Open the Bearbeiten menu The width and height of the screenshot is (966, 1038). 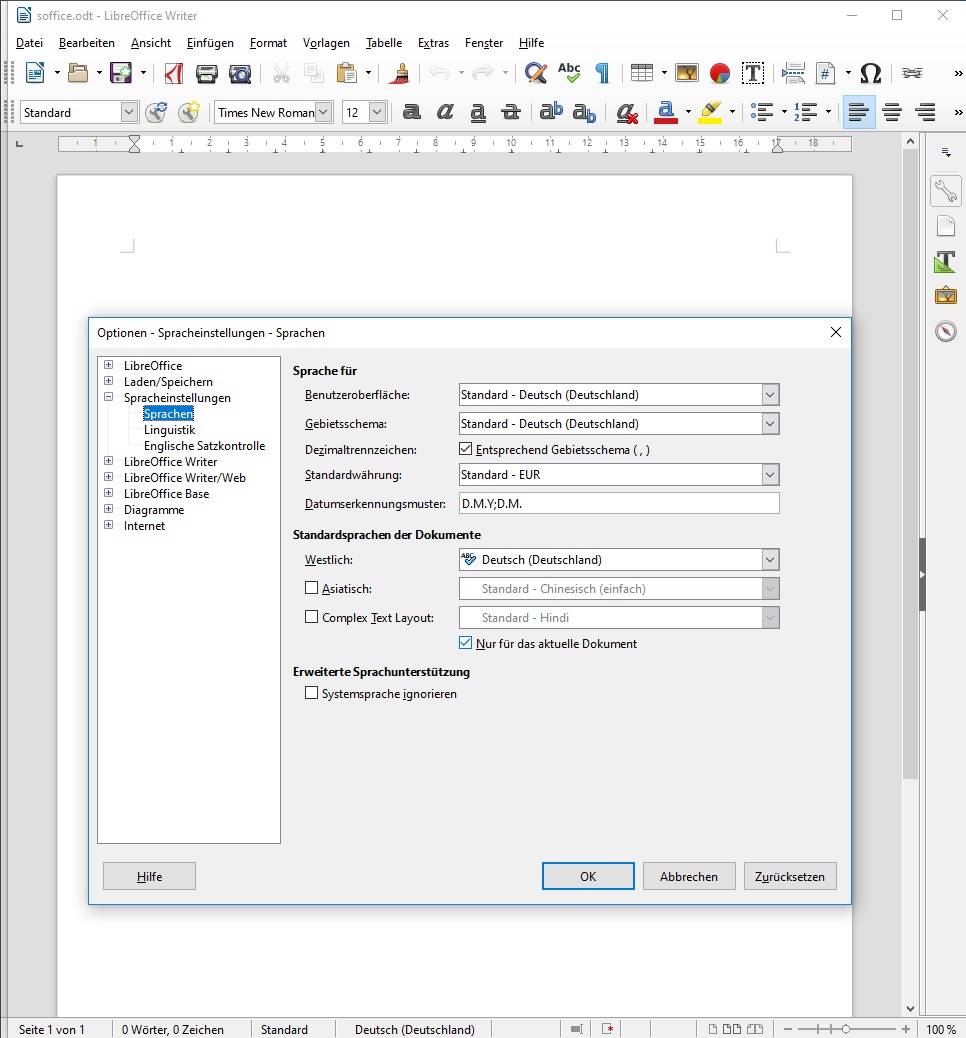click(87, 43)
